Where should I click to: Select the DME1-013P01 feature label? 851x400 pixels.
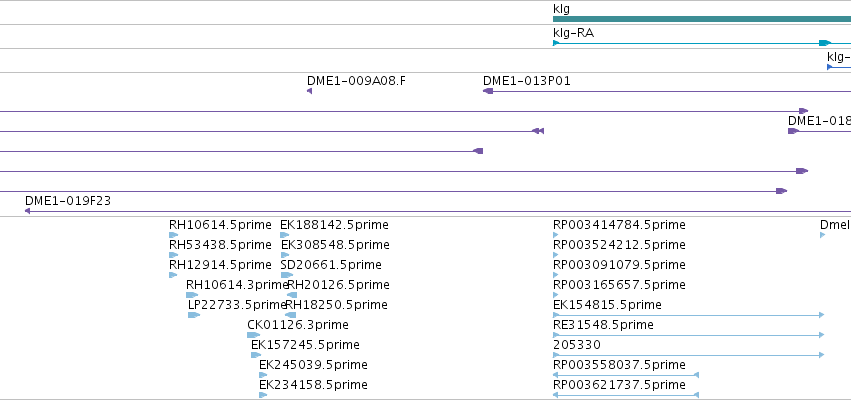[x=526, y=81]
